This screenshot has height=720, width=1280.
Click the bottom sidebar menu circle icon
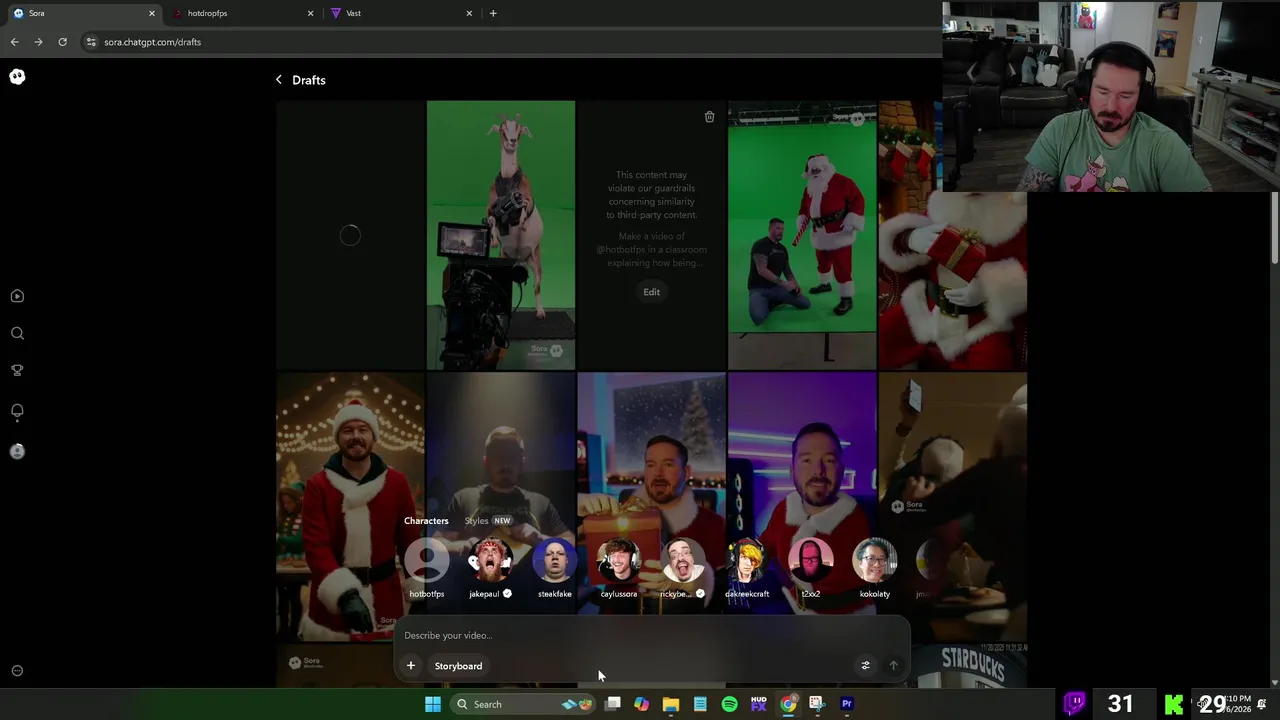click(17, 671)
